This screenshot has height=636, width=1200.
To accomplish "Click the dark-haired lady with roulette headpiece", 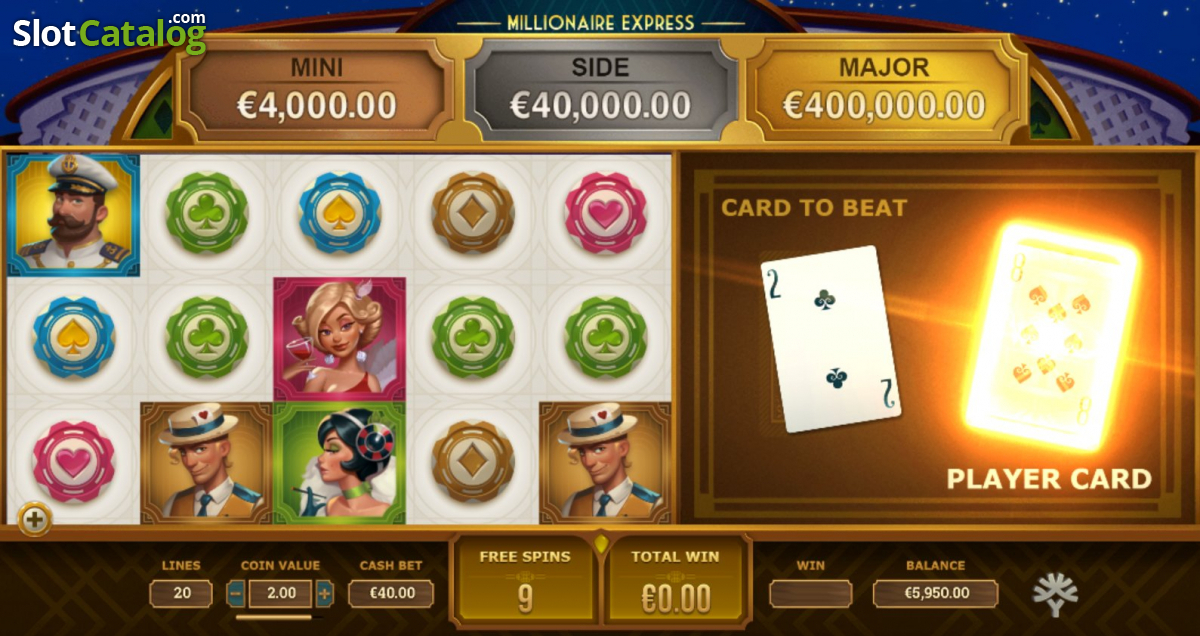I will pyautogui.click(x=340, y=462).
